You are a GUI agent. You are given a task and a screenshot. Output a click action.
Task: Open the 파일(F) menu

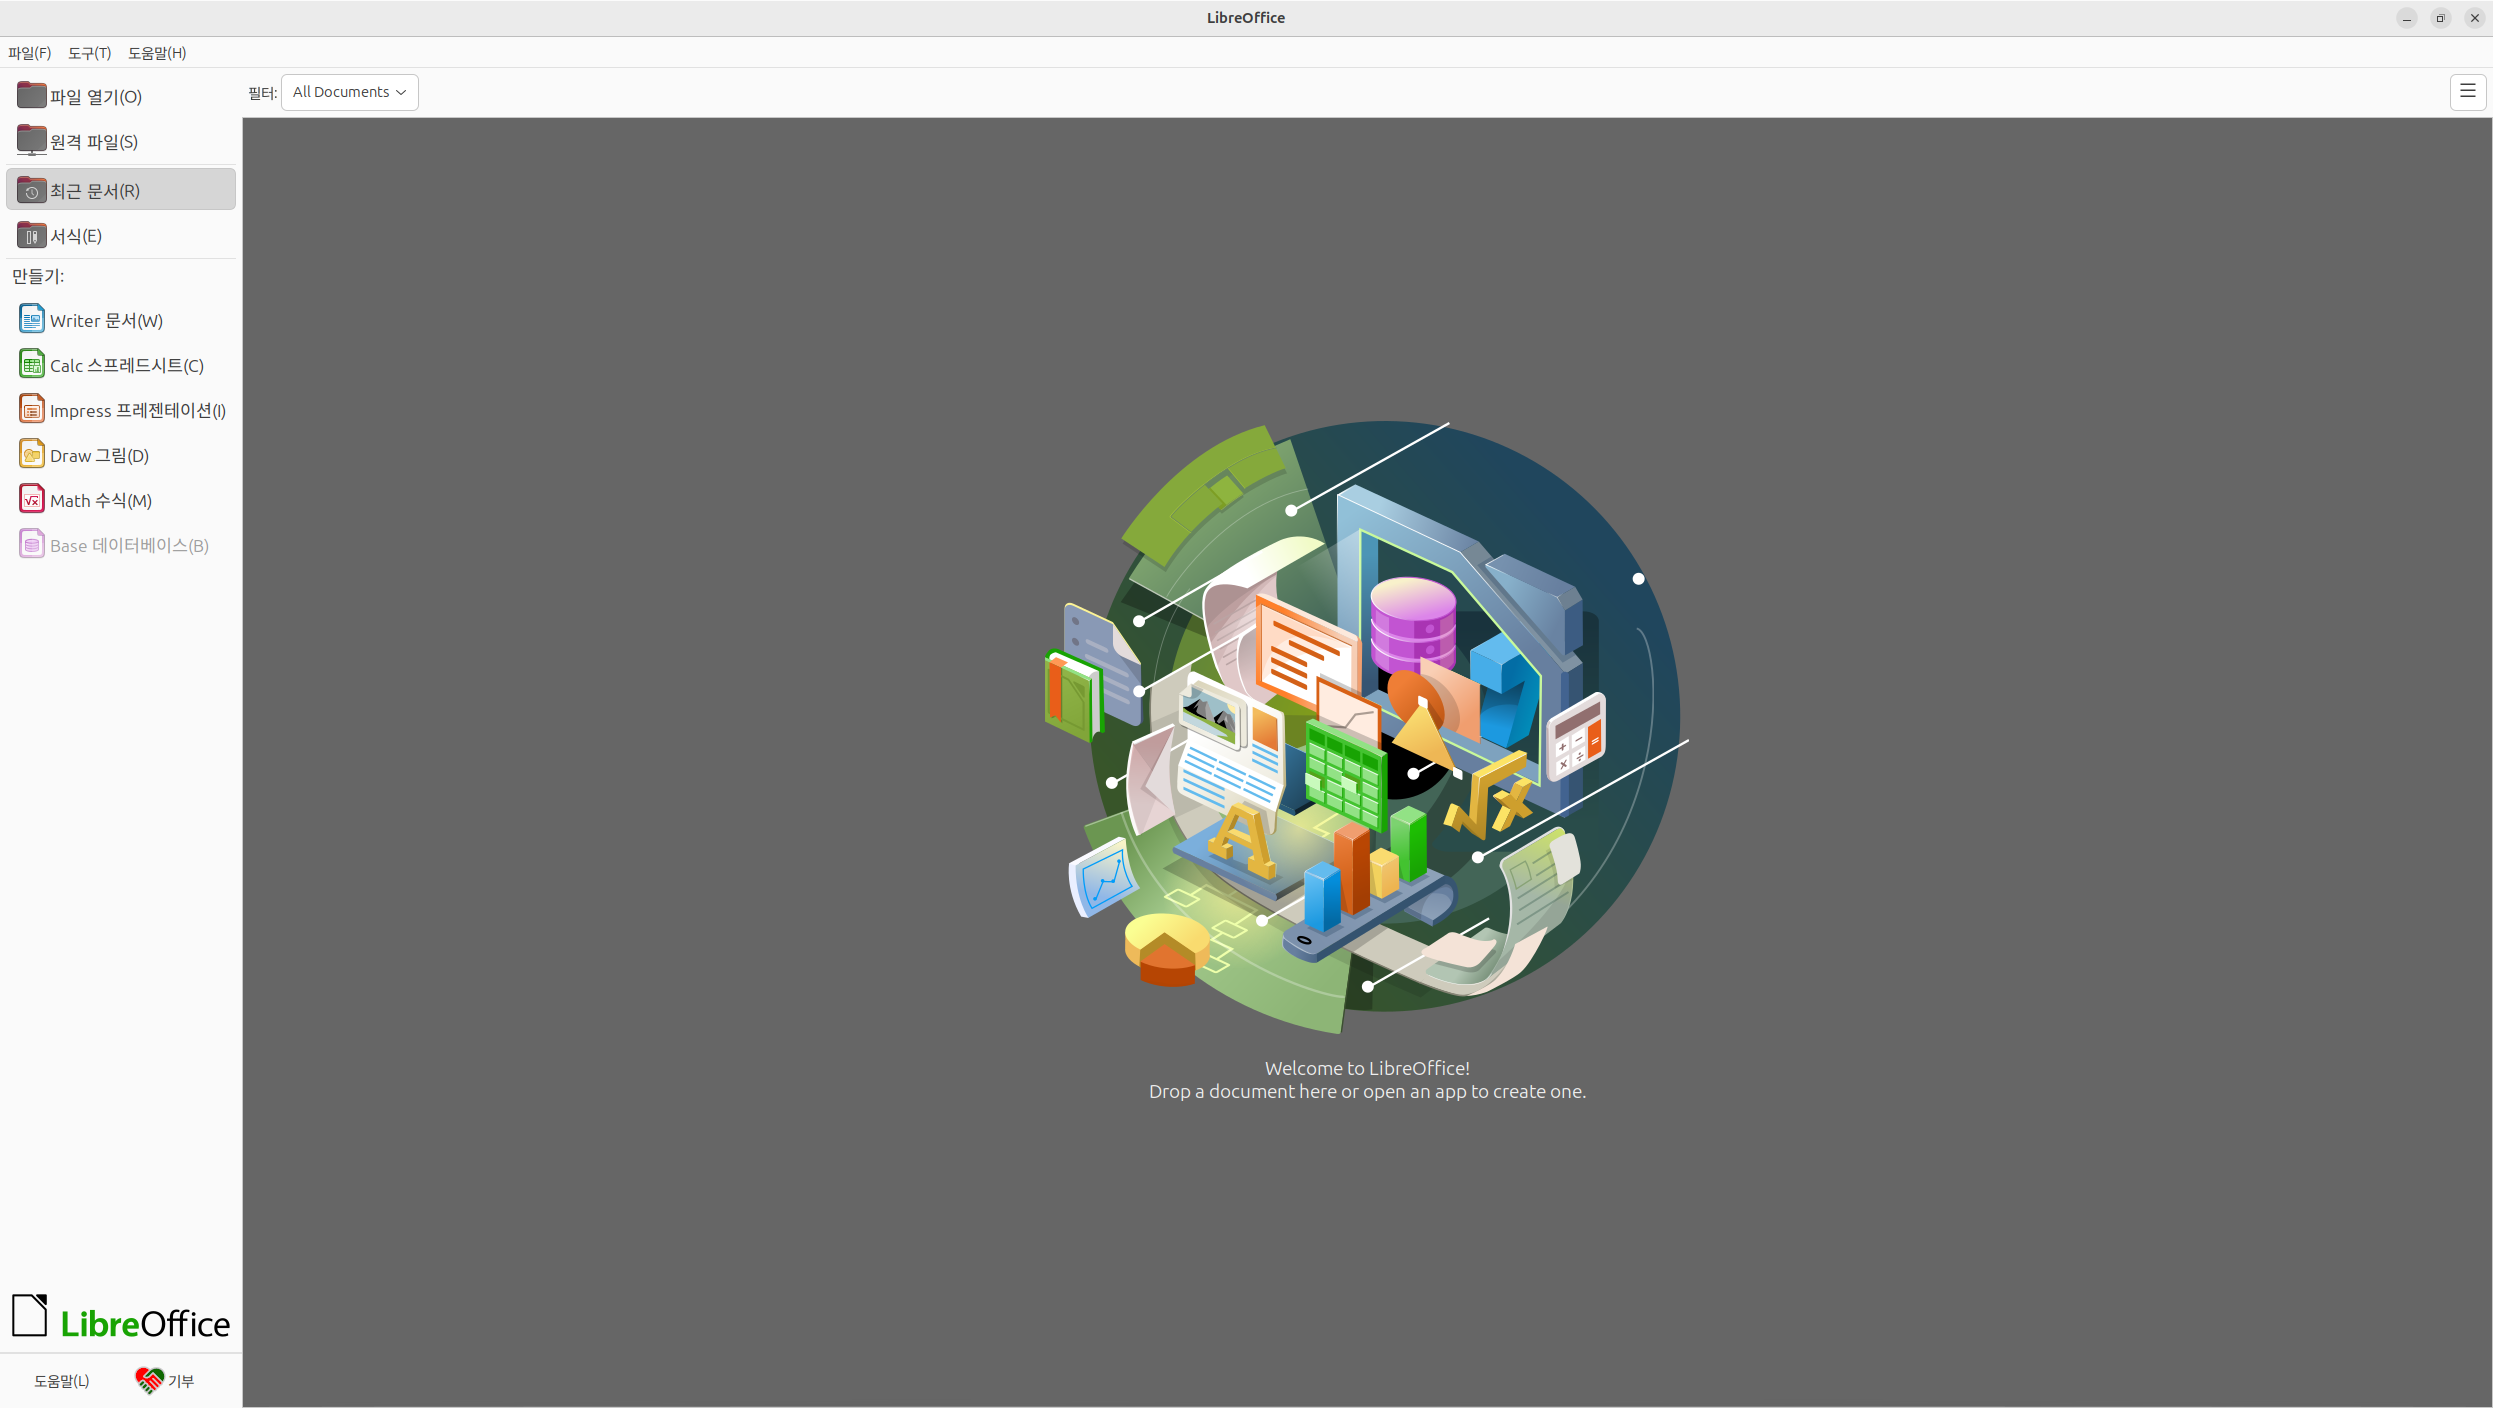30,53
